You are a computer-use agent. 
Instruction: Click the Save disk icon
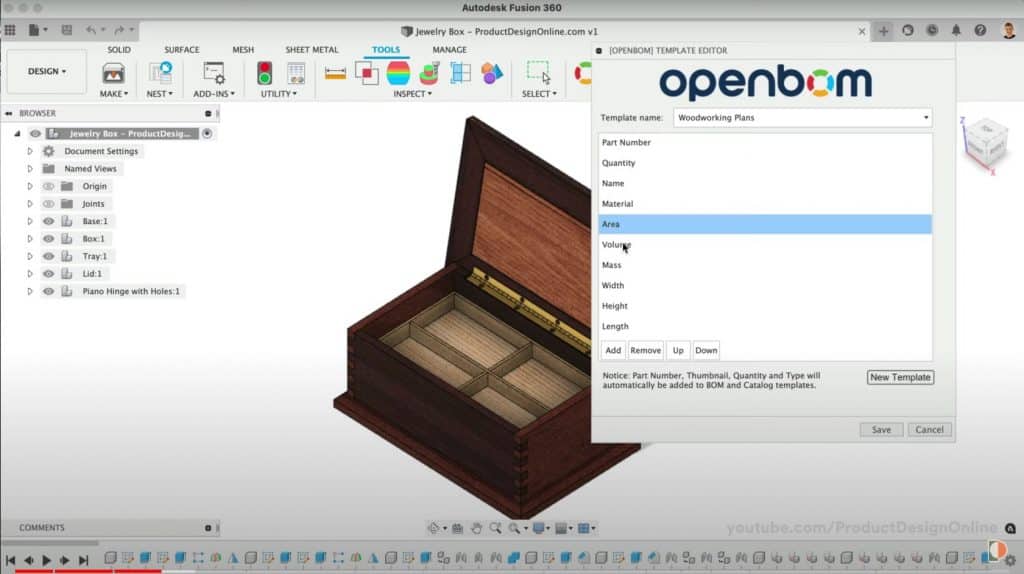67,30
